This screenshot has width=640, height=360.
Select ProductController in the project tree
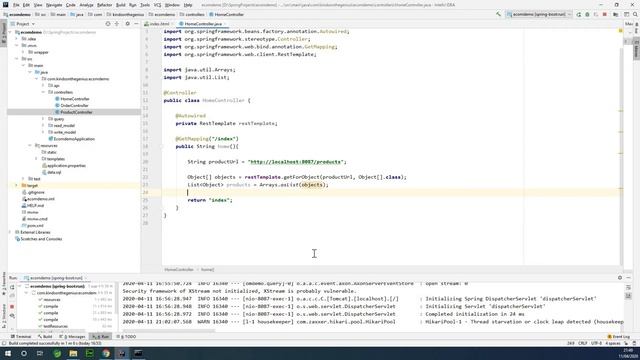pos(76,112)
